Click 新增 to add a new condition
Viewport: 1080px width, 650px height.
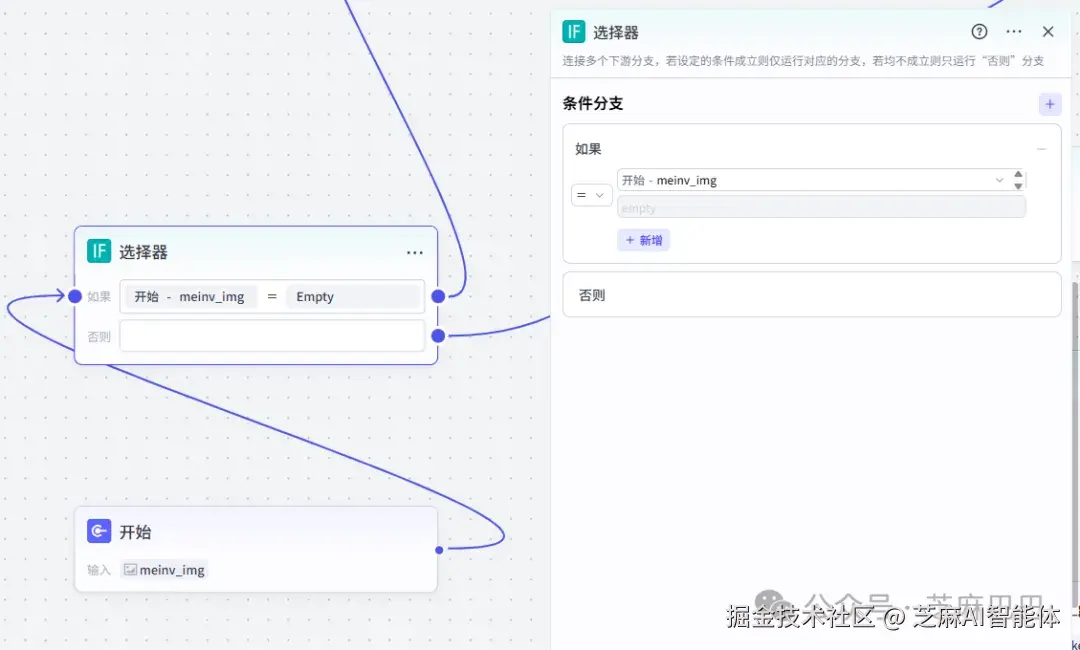[644, 240]
